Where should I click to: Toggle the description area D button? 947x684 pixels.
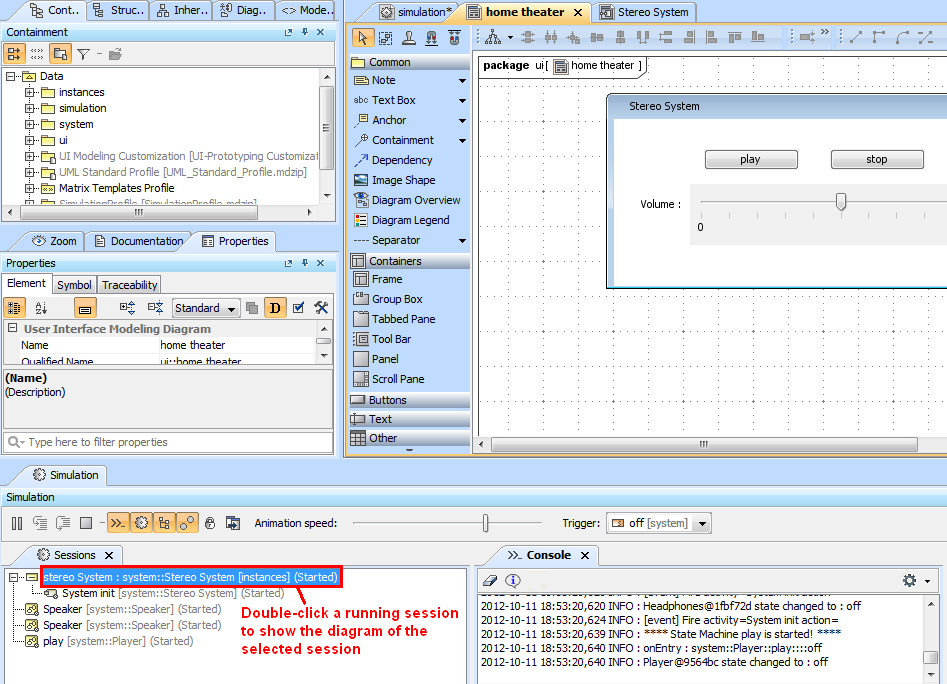(275, 308)
